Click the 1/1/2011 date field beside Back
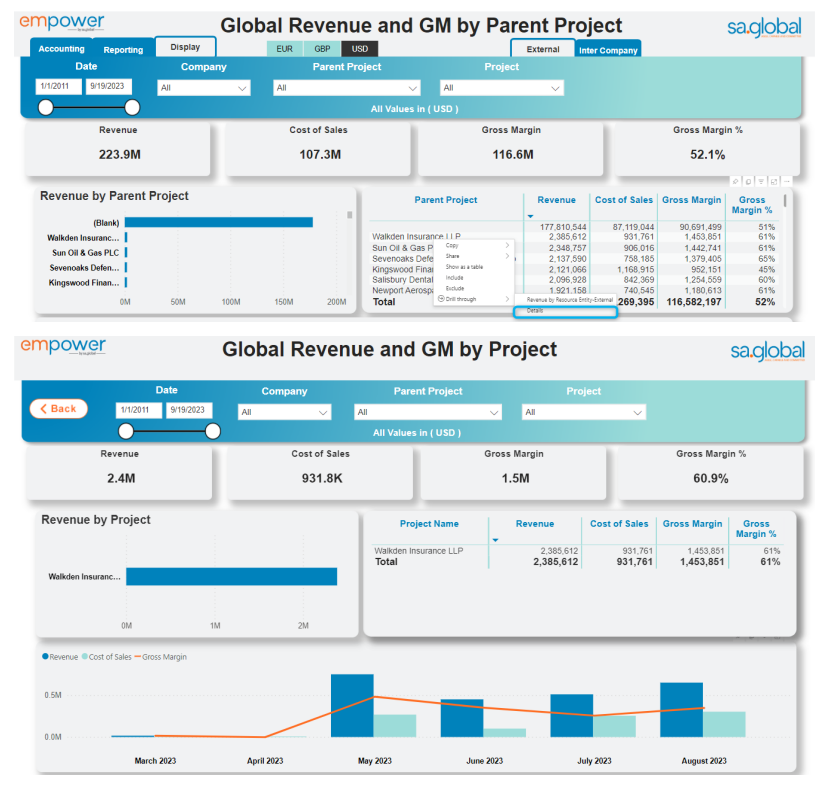The image size is (815, 787). click(x=138, y=410)
